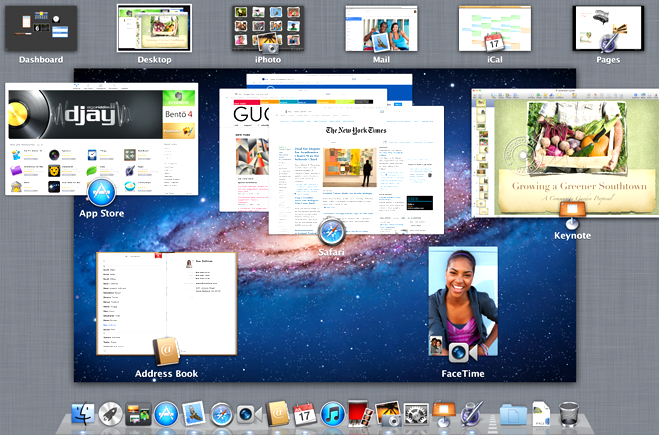Switch to the Pages full-screen space
659x435 pixels.
608,28
